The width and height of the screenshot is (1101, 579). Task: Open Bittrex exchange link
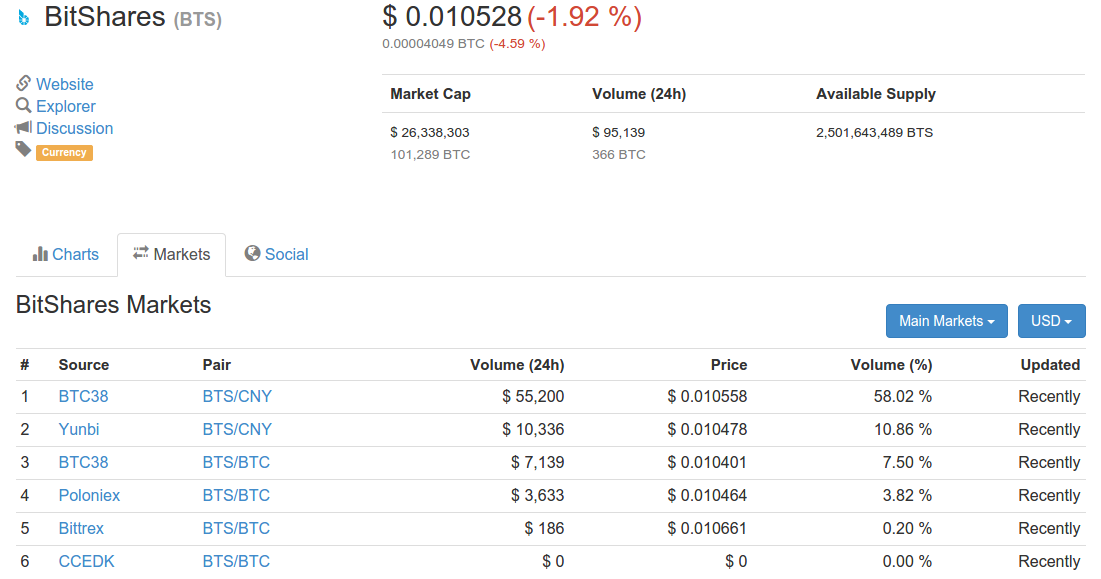81,528
